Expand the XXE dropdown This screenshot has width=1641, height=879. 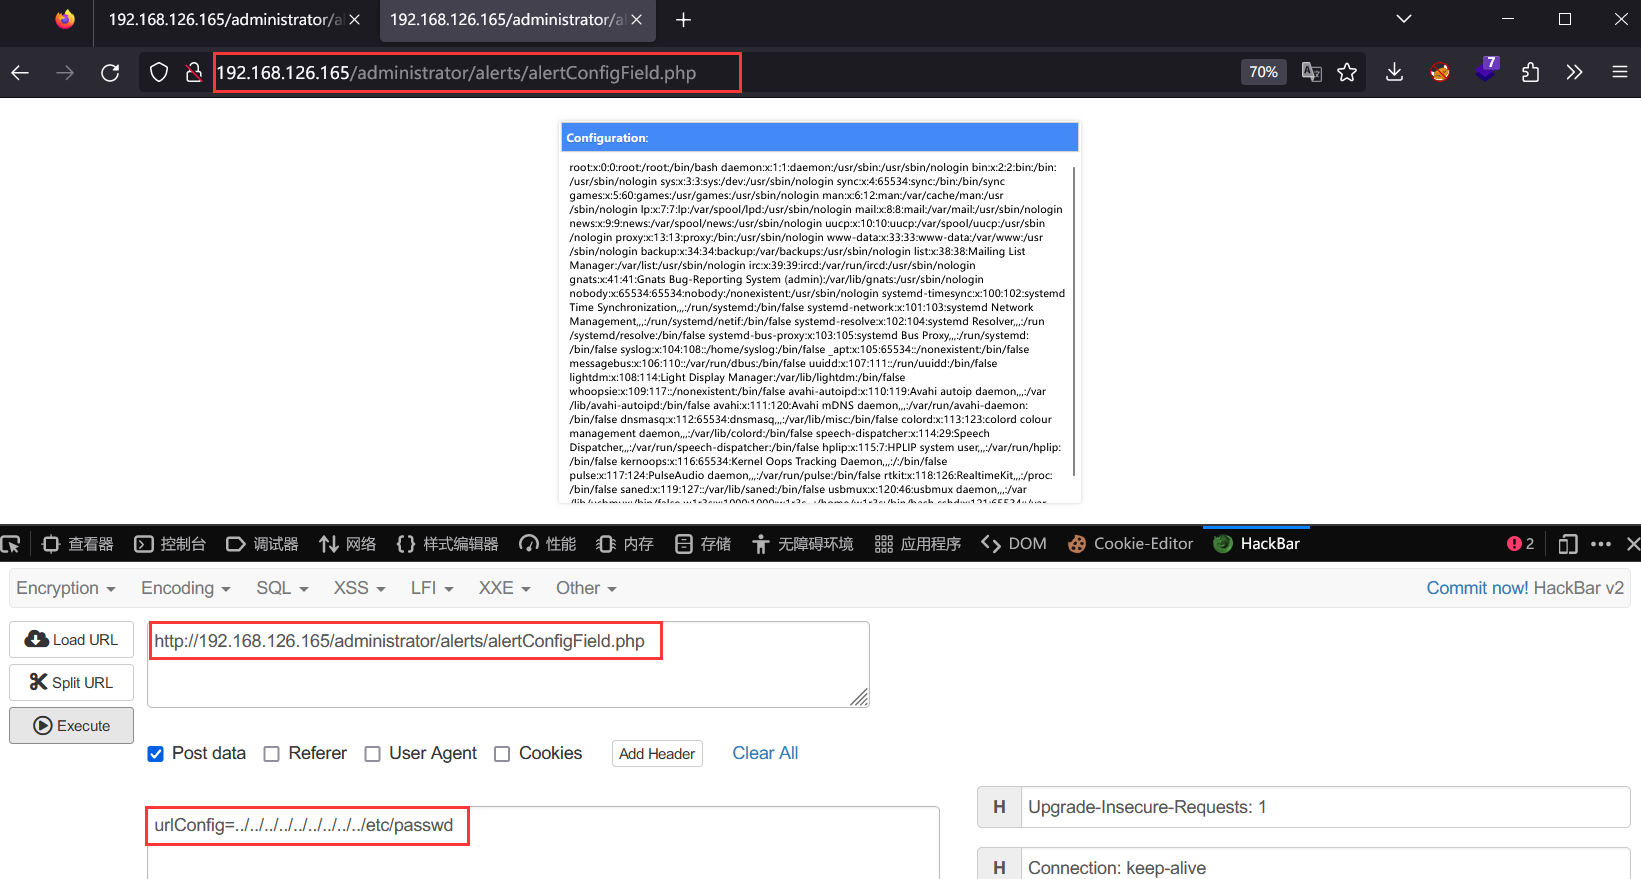504,588
